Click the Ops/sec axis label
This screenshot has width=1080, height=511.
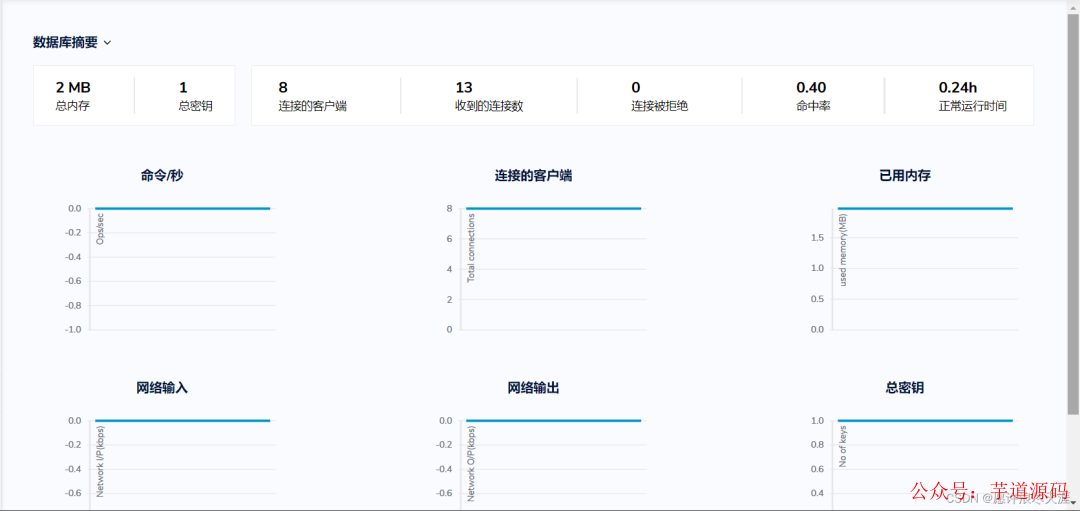(x=100, y=228)
